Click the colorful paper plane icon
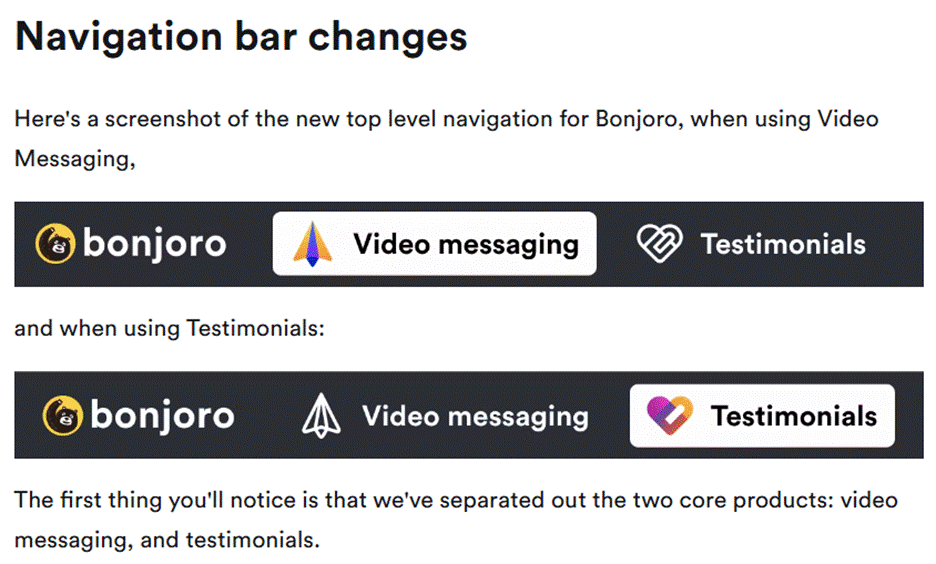The height and width of the screenshot is (564, 936). click(x=312, y=244)
